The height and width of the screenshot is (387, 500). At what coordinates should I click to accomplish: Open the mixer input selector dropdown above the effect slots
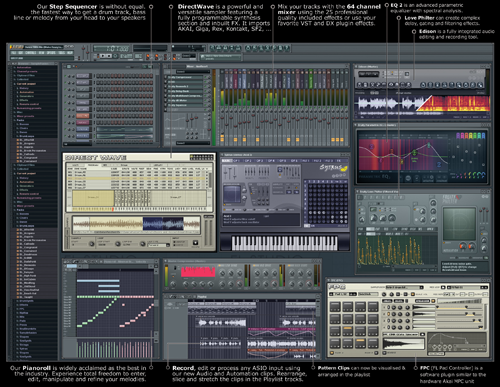click(192, 71)
